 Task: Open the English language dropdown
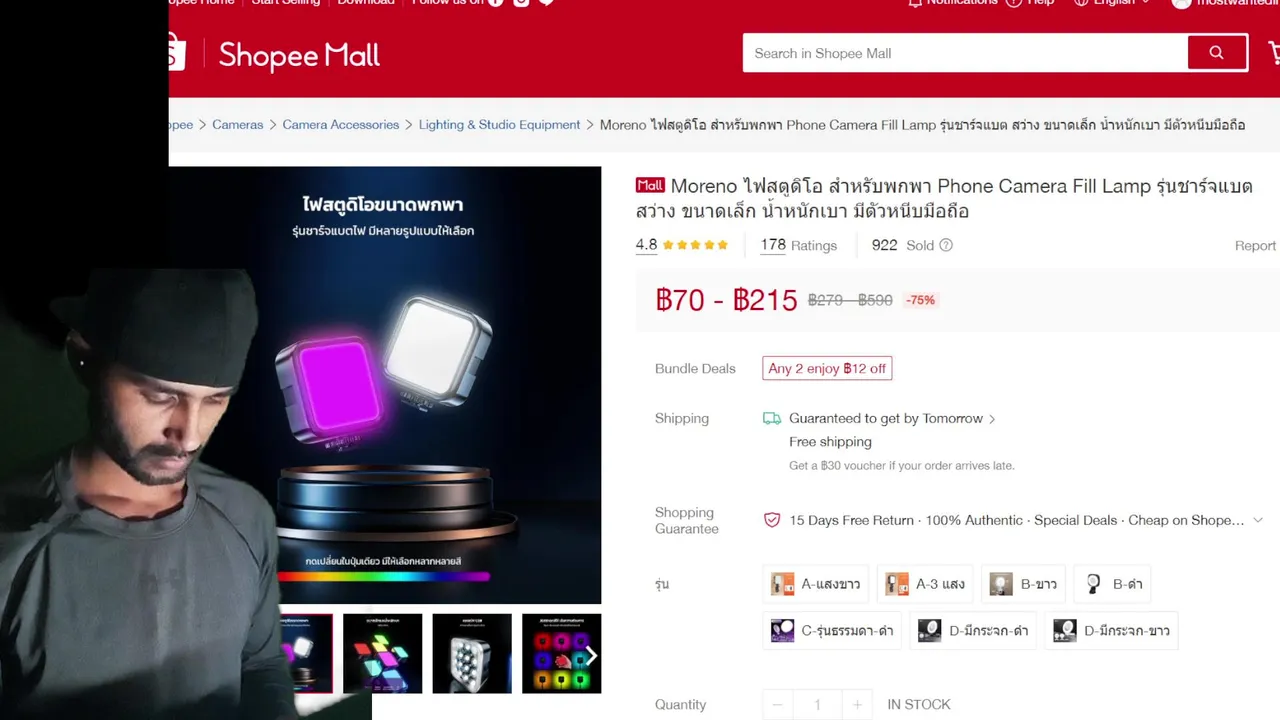click(1111, 2)
